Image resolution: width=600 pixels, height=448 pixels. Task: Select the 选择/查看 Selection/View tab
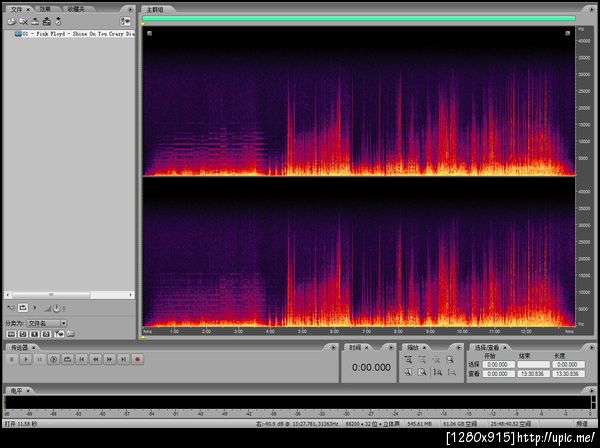(x=487, y=347)
